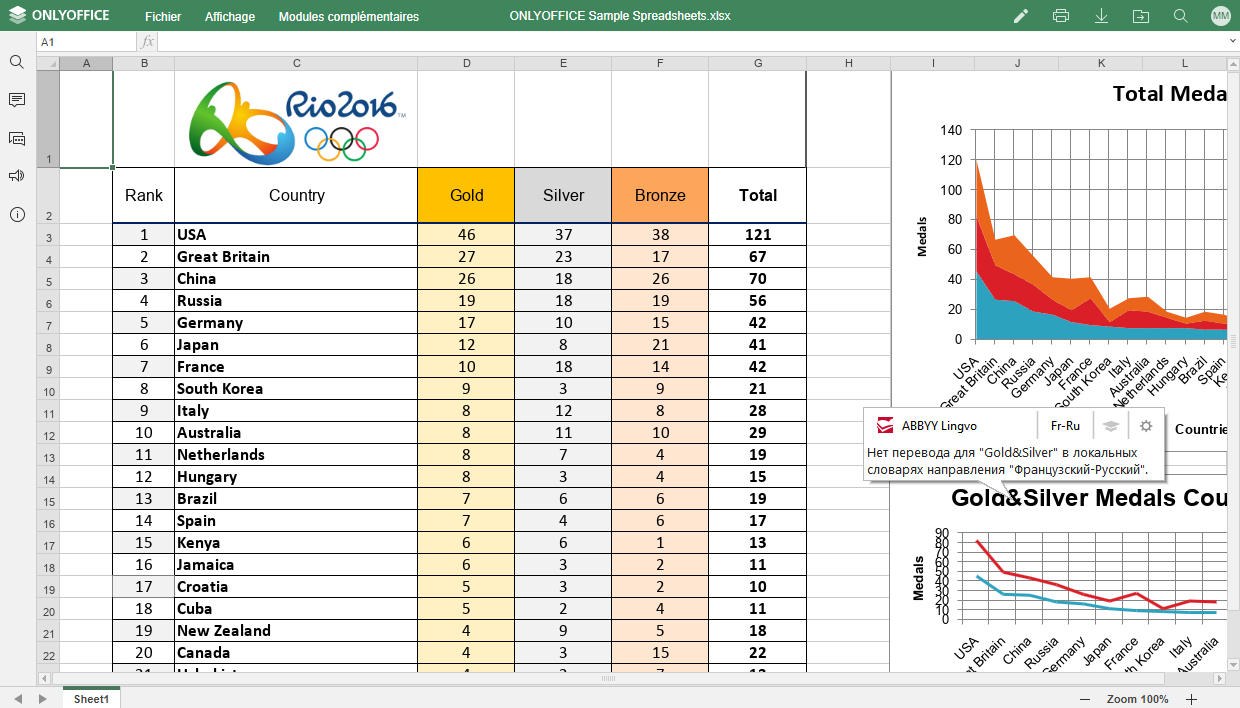Print the spreadsheet using the printer icon
The image size is (1240, 708).
click(1061, 16)
